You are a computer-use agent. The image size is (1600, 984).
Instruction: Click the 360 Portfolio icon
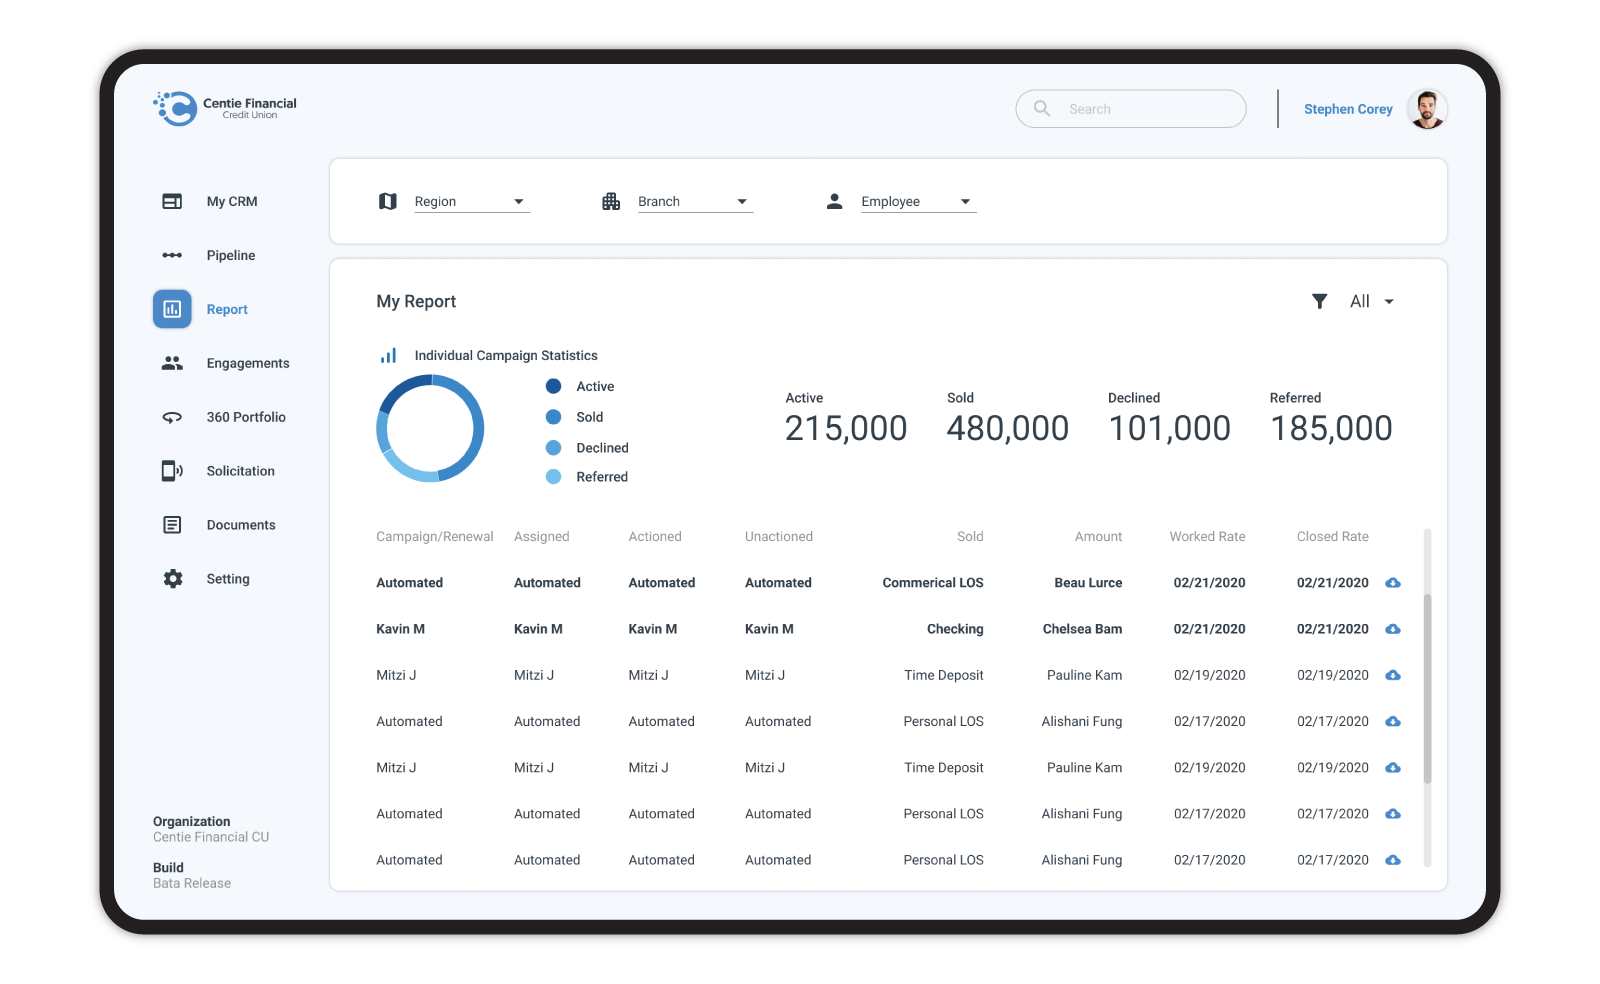172,417
